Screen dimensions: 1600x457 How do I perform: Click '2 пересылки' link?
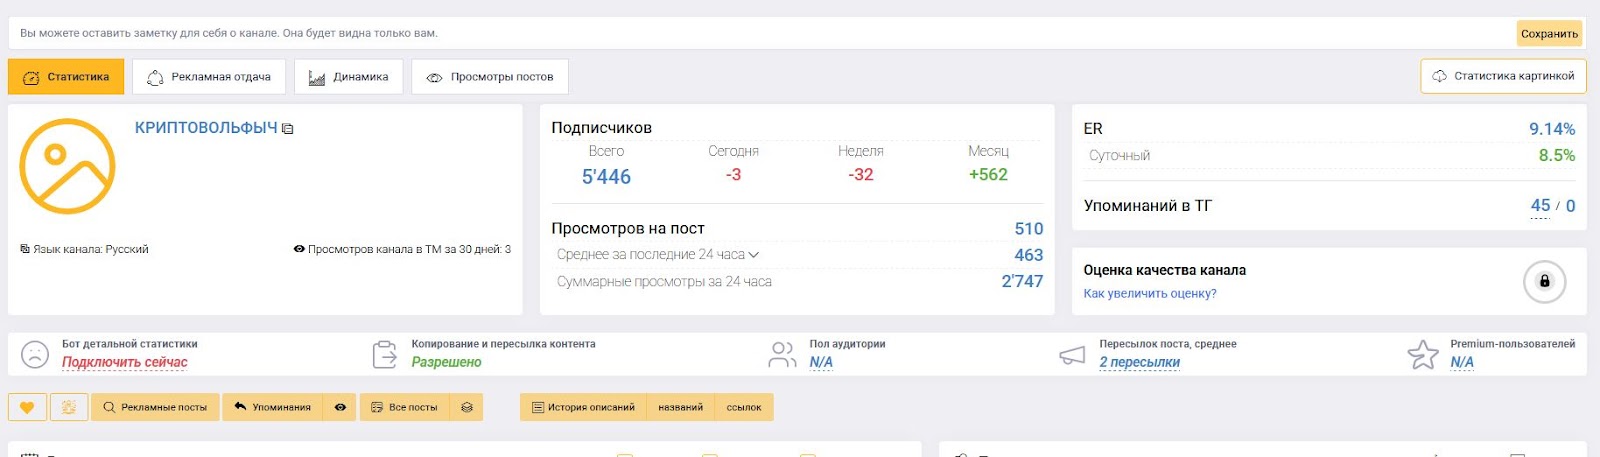click(x=1140, y=362)
